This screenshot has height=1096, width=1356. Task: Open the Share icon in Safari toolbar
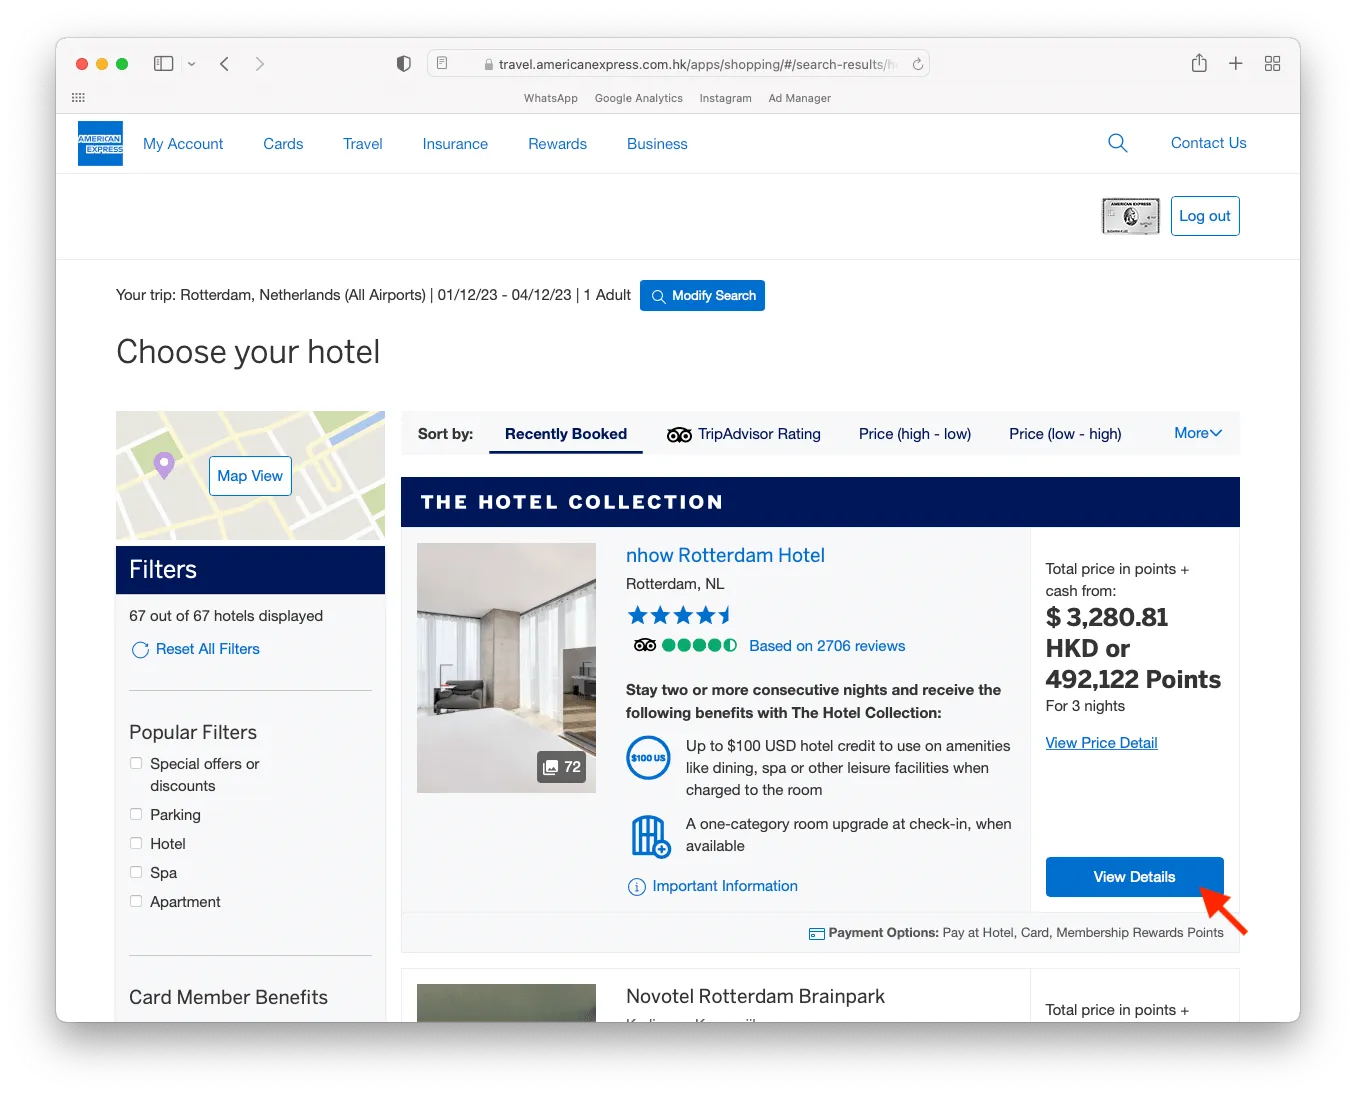[x=1199, y=63]
